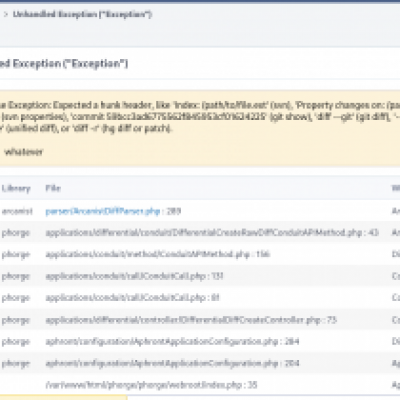The image size is (400, 400).
Task: Open the Unhandled Exception breadcrumb
Action: tap(82, 14)
